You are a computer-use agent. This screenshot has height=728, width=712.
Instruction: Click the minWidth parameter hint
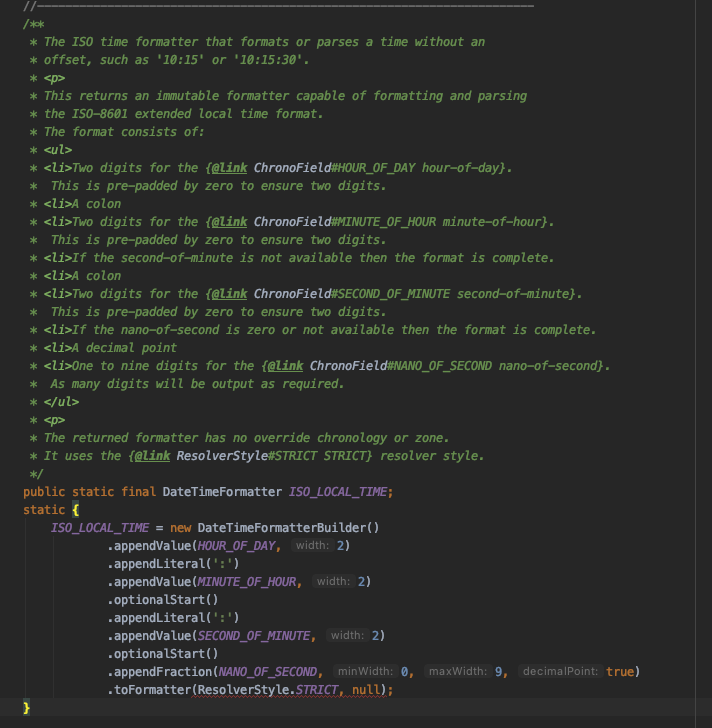click(364, 672)
